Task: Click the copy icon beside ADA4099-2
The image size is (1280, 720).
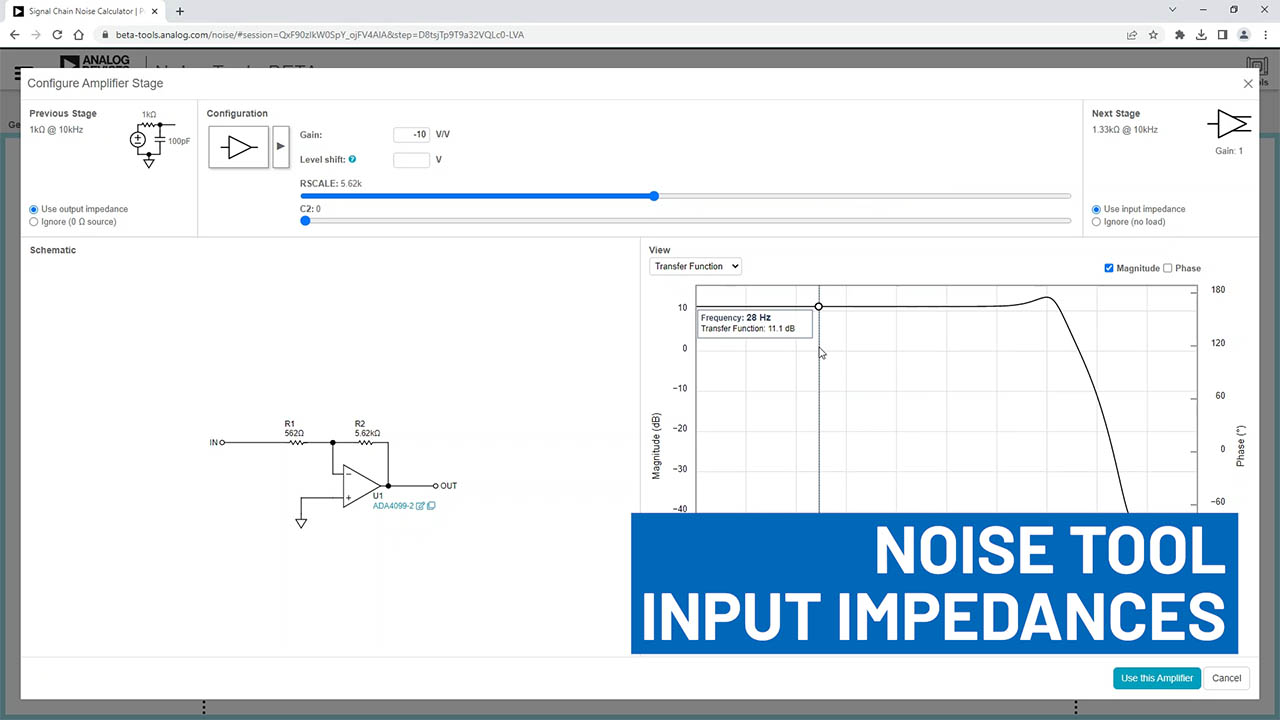Action: coord(431,506)
